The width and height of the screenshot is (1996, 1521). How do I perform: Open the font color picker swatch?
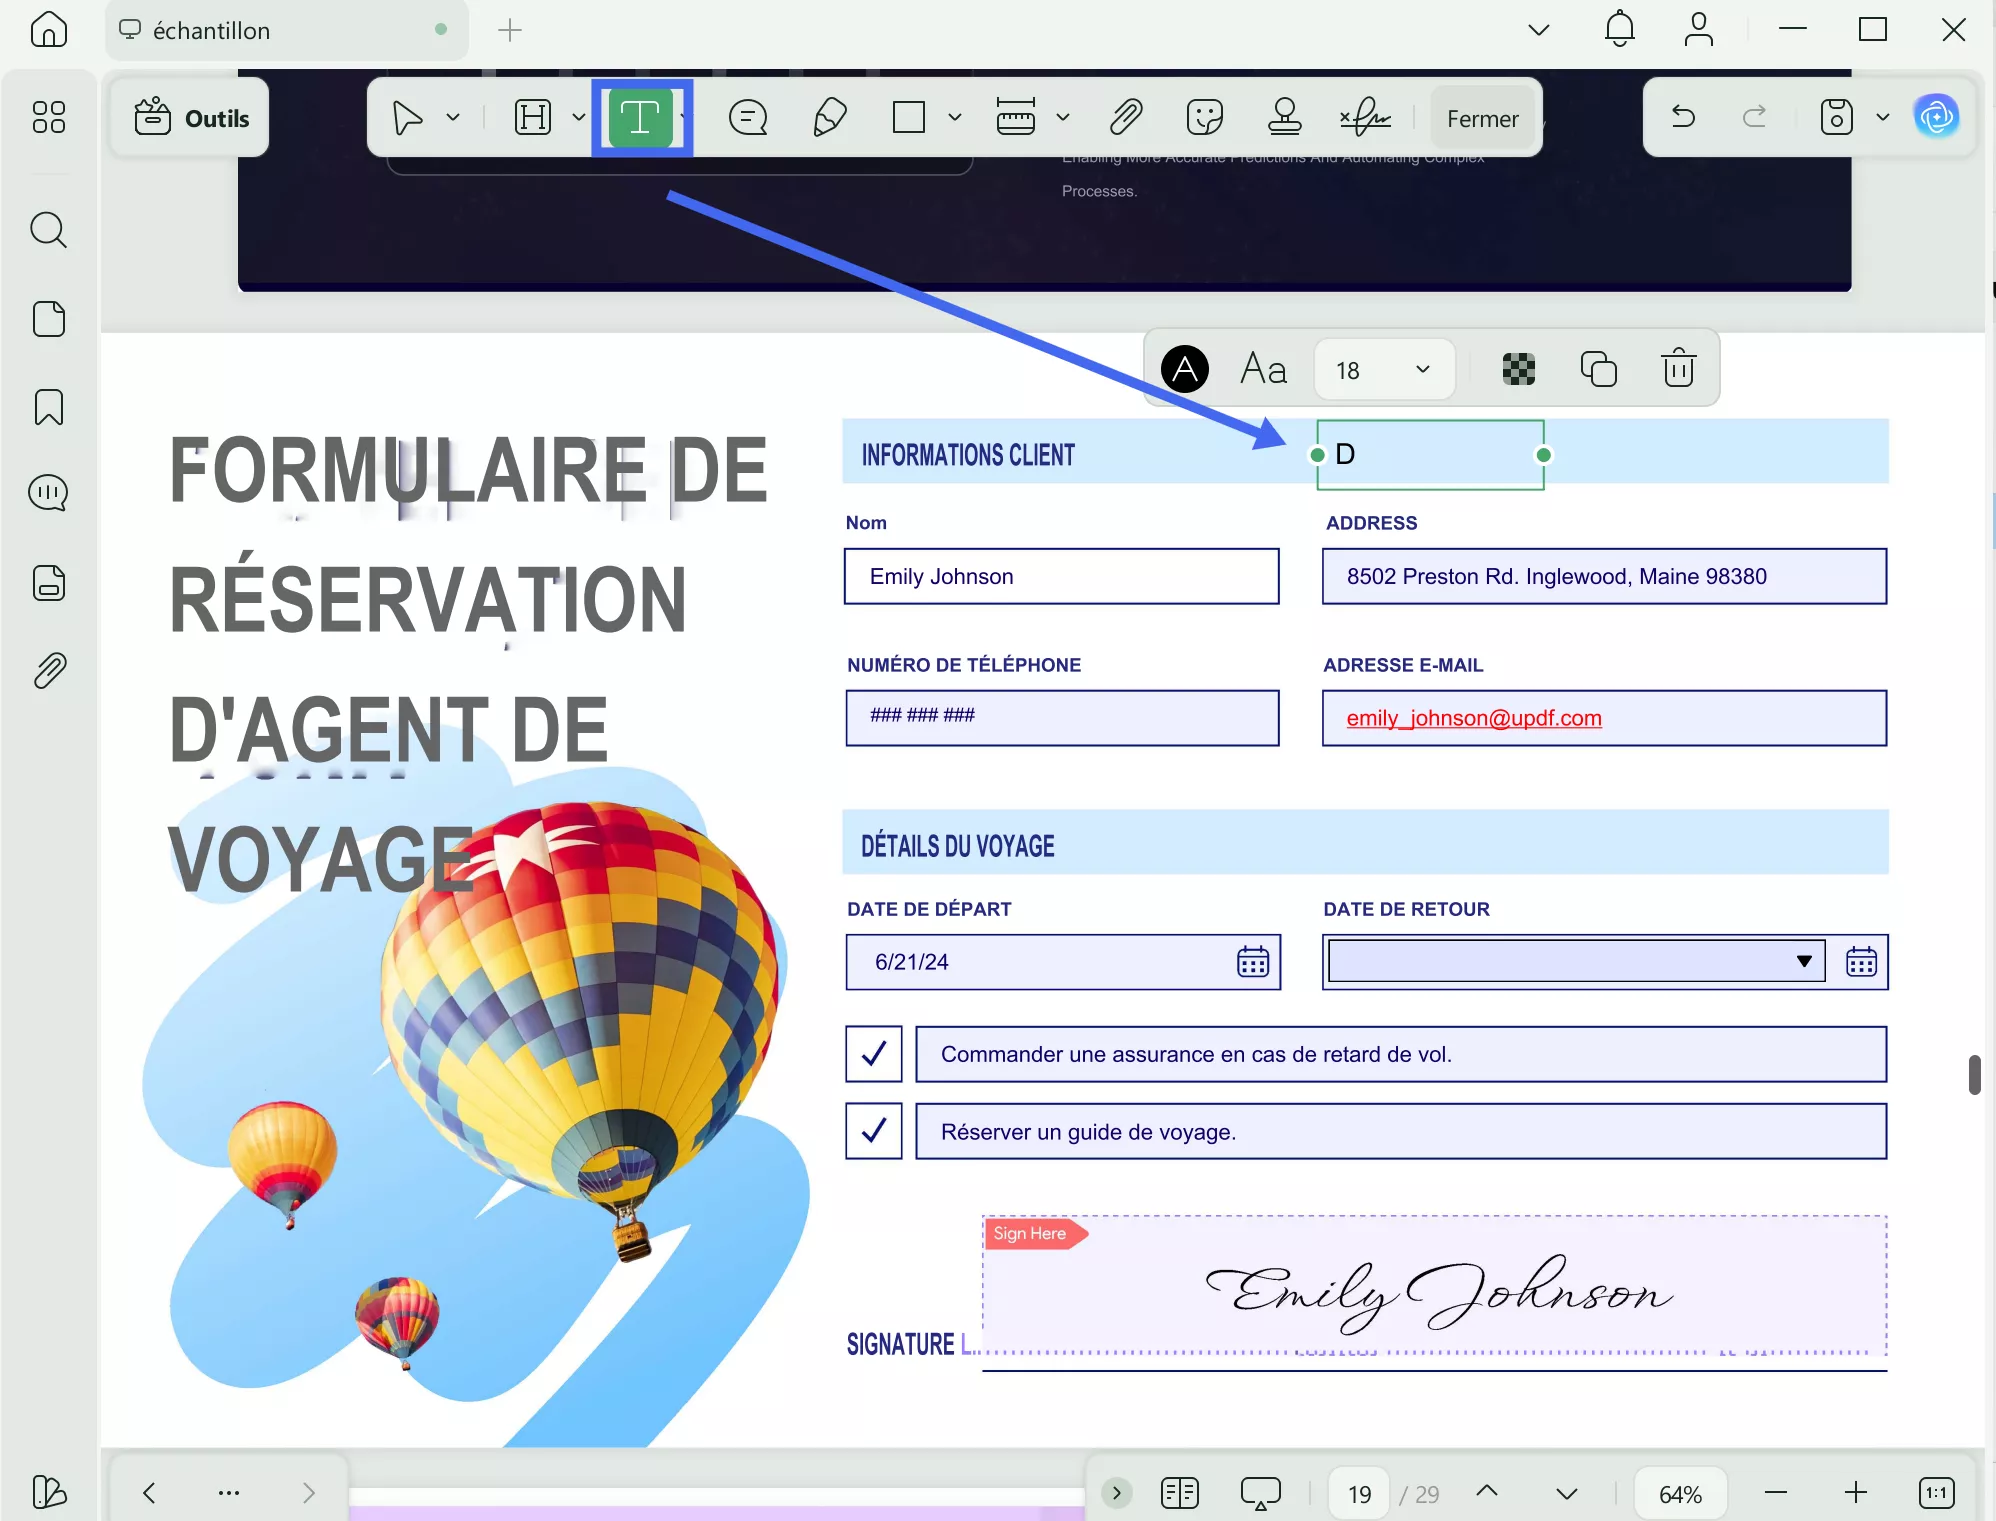[1184, 368]
